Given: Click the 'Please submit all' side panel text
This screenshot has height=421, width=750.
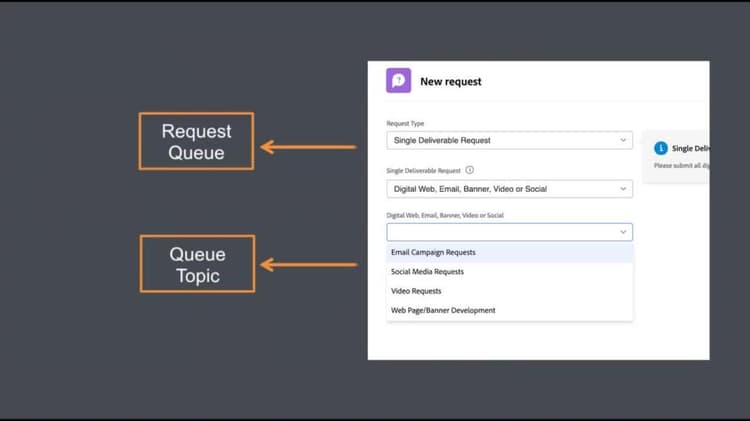Looking at the screenshot, I should click(x=682, y=166).
